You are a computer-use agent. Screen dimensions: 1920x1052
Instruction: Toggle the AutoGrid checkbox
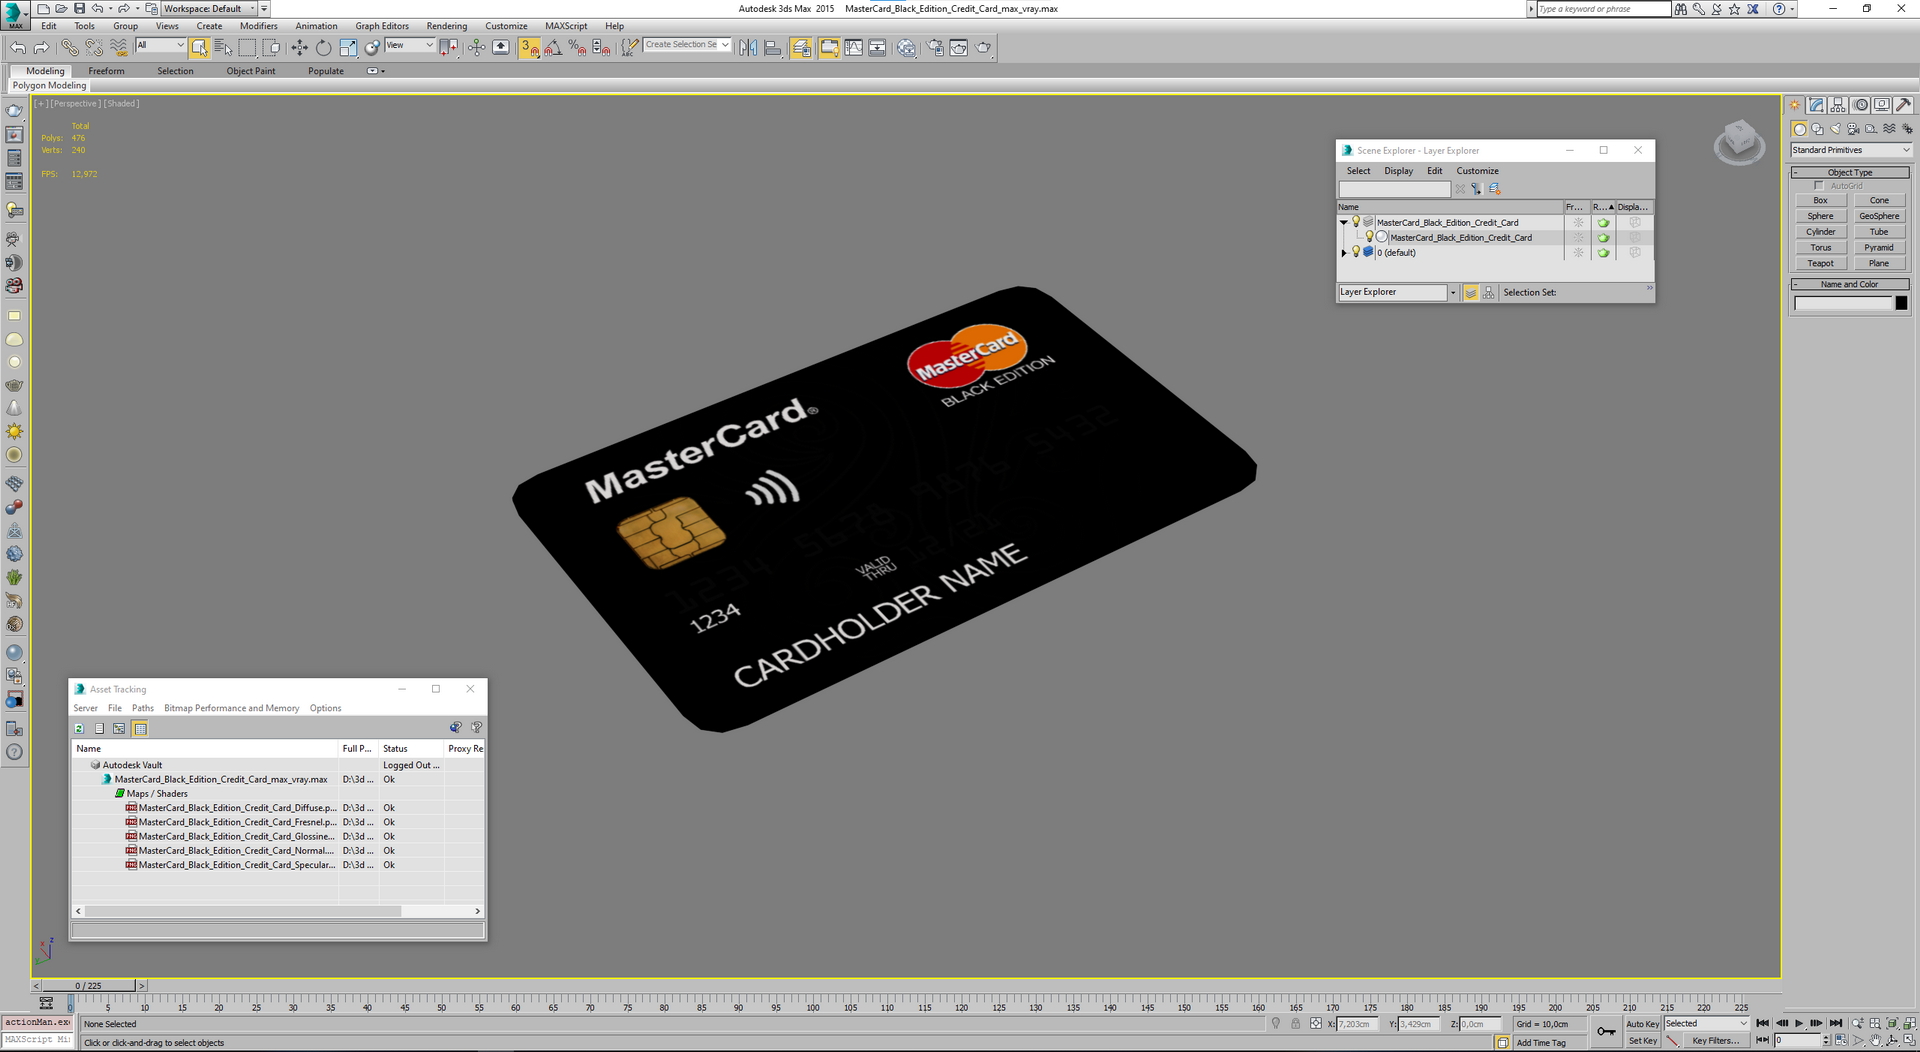pyautogui.click(x=1819, y=186)
